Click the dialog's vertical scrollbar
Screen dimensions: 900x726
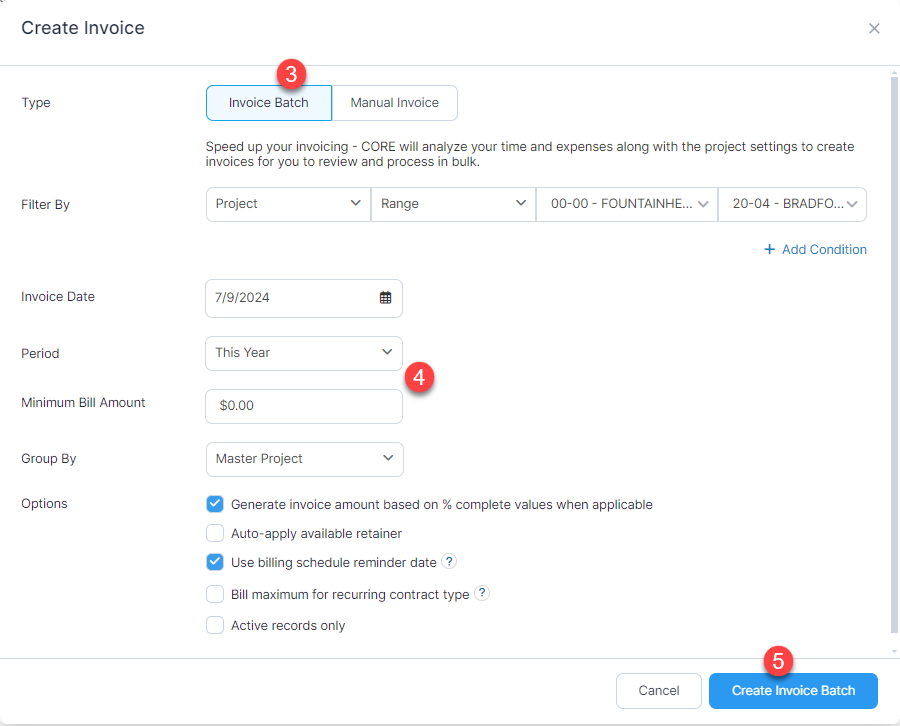tap(894, 356)
